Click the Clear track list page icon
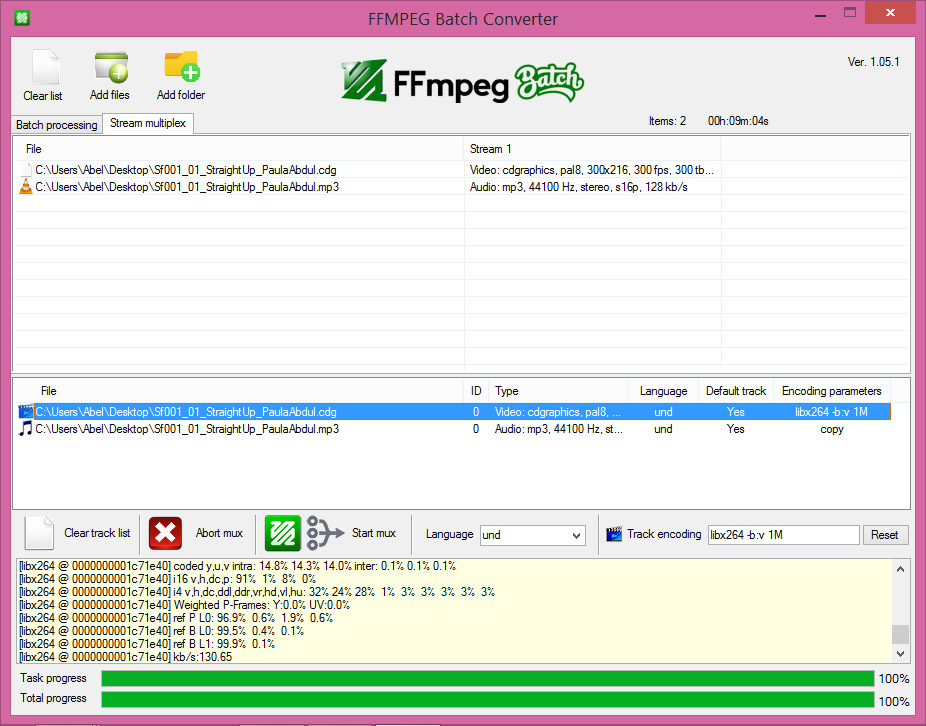 point(40,533)
